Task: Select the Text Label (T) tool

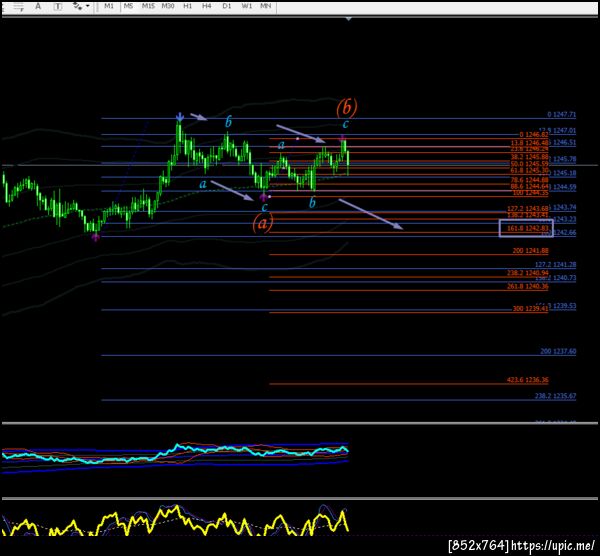Action: coord(58,7)
